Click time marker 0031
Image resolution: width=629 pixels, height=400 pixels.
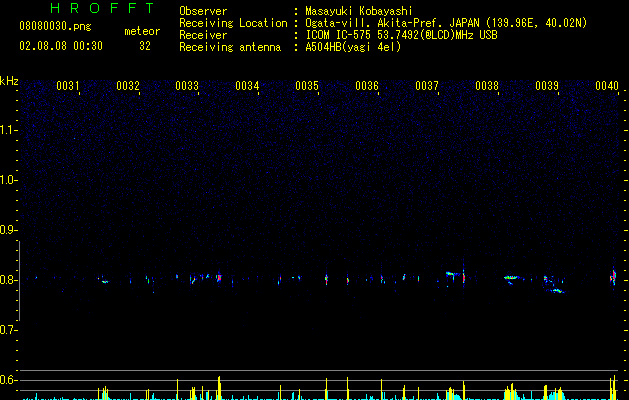(68, 86)
